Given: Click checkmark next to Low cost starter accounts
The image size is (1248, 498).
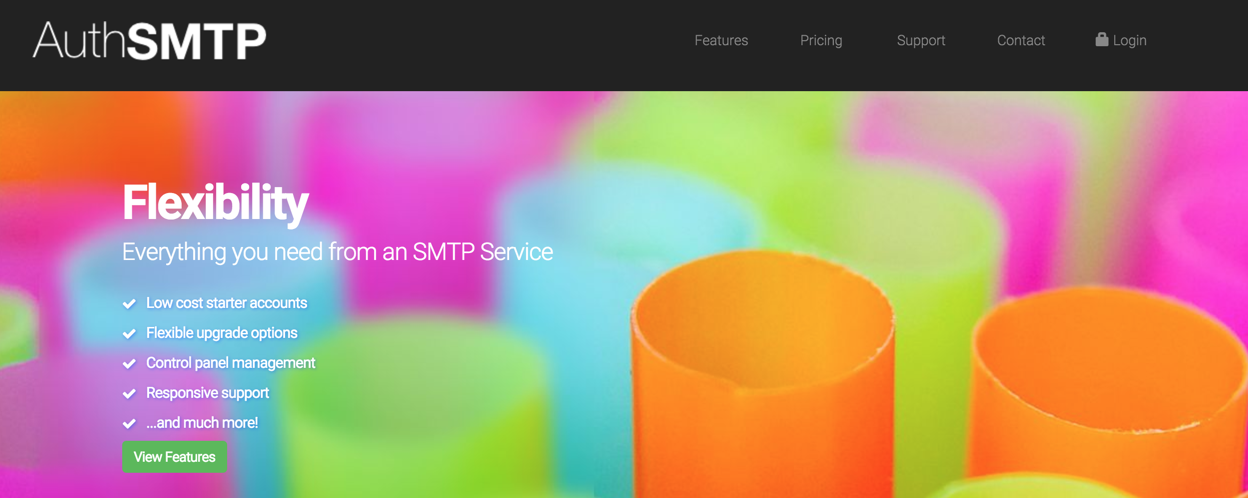Looking at the screenshot, I should click(x=129, y=303).
